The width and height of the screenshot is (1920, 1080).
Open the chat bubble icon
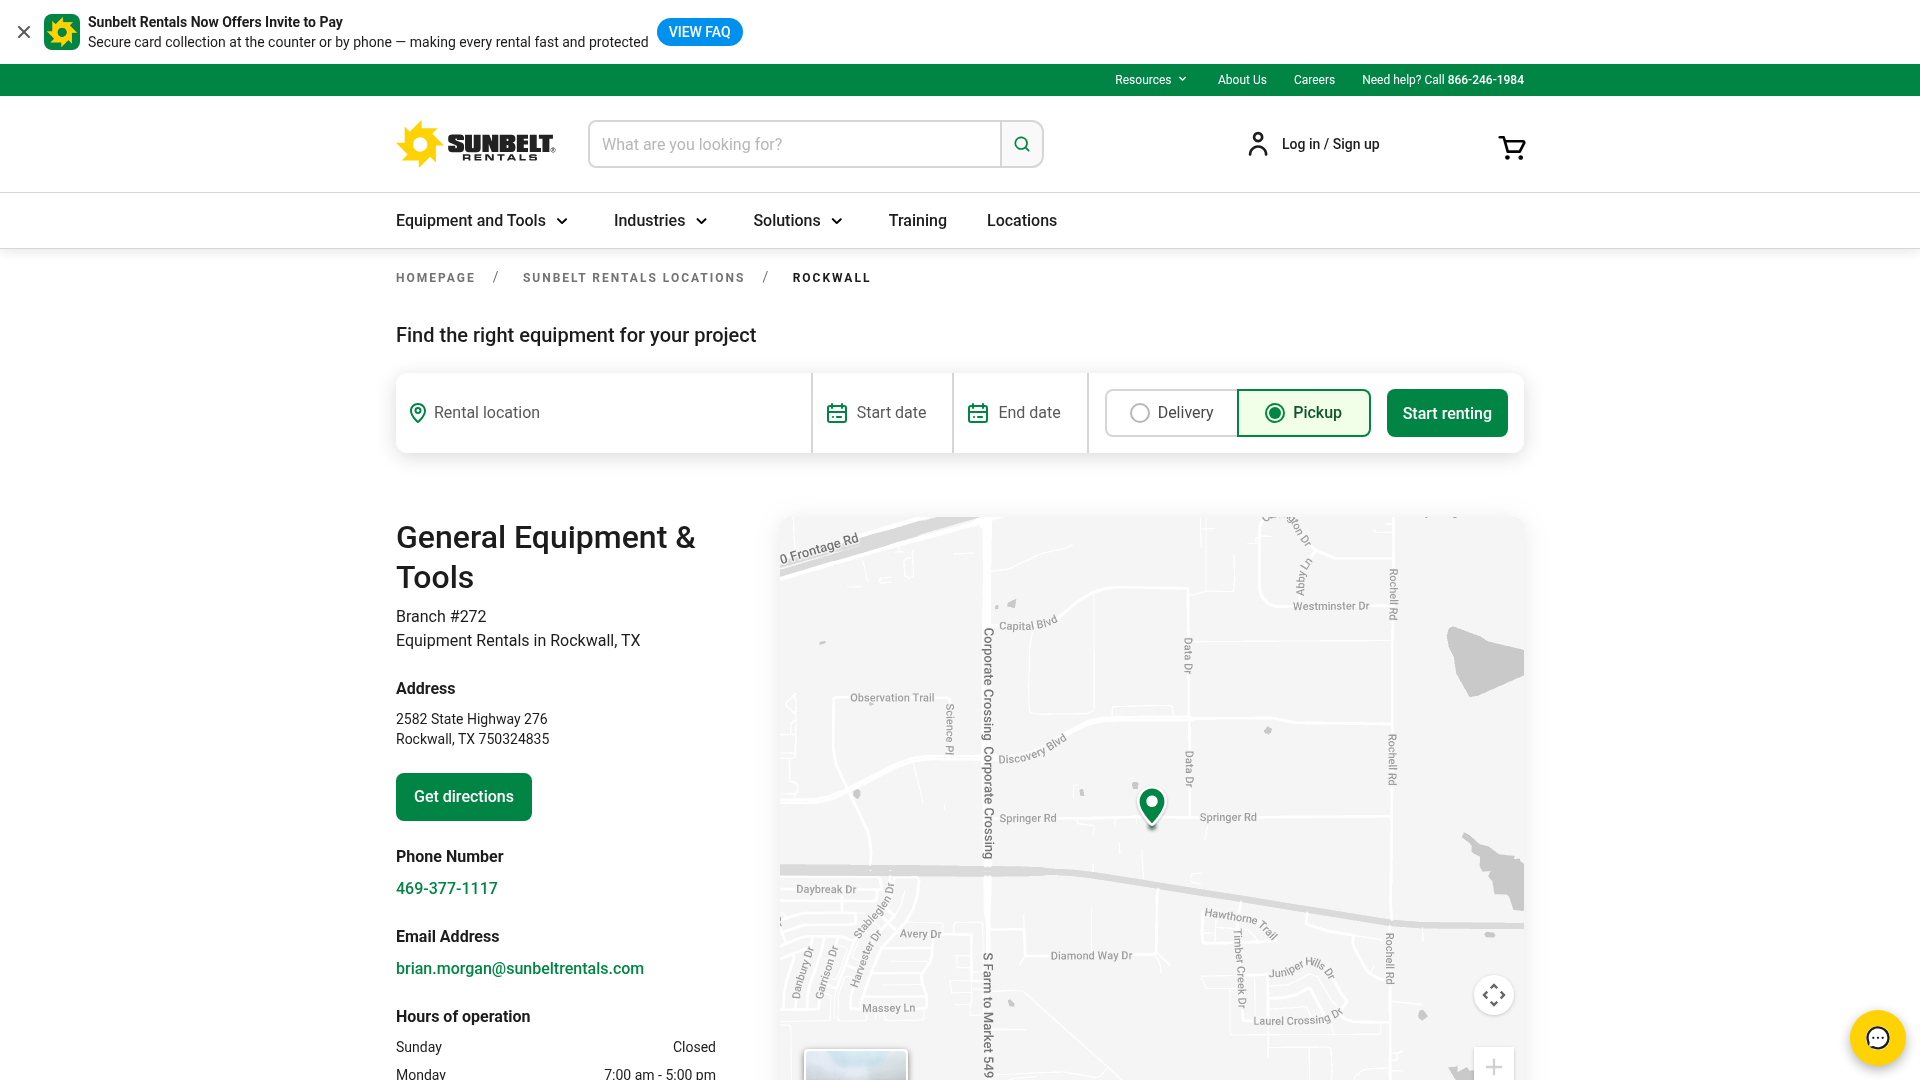pos(1877,1038)
